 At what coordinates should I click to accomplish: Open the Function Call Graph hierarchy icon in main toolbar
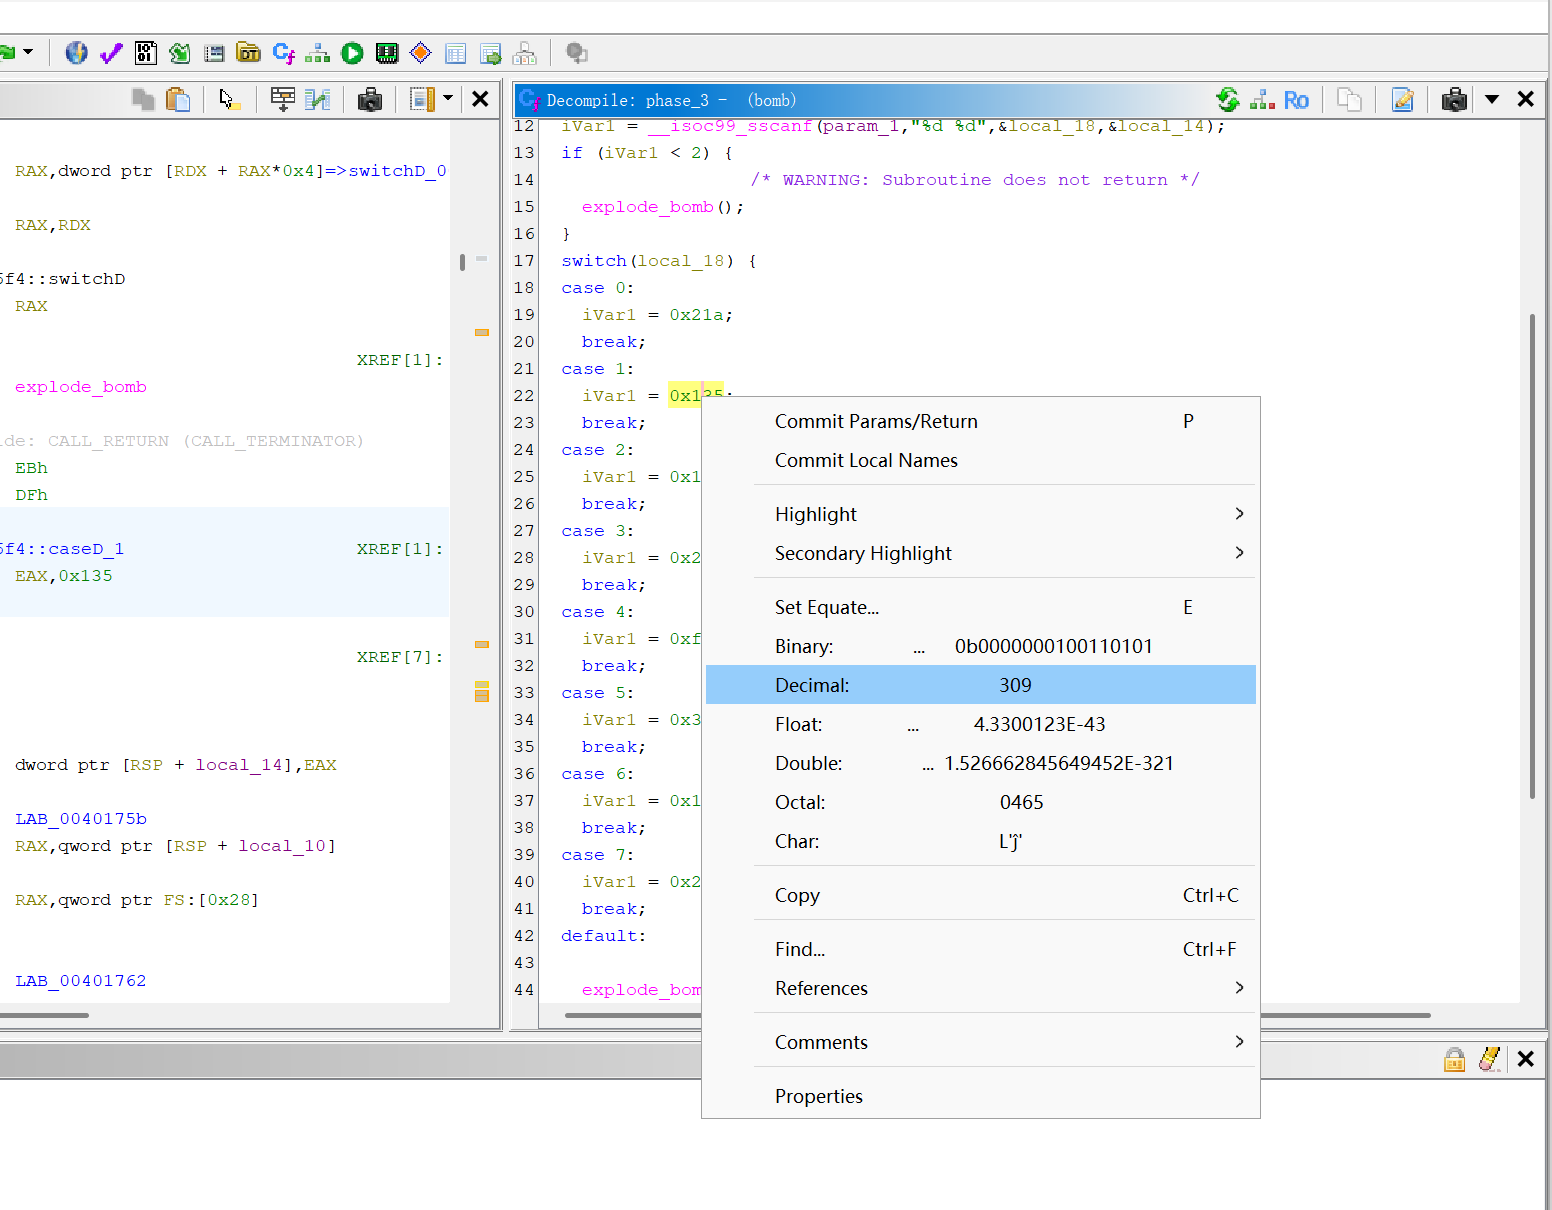tap(318, 53)
